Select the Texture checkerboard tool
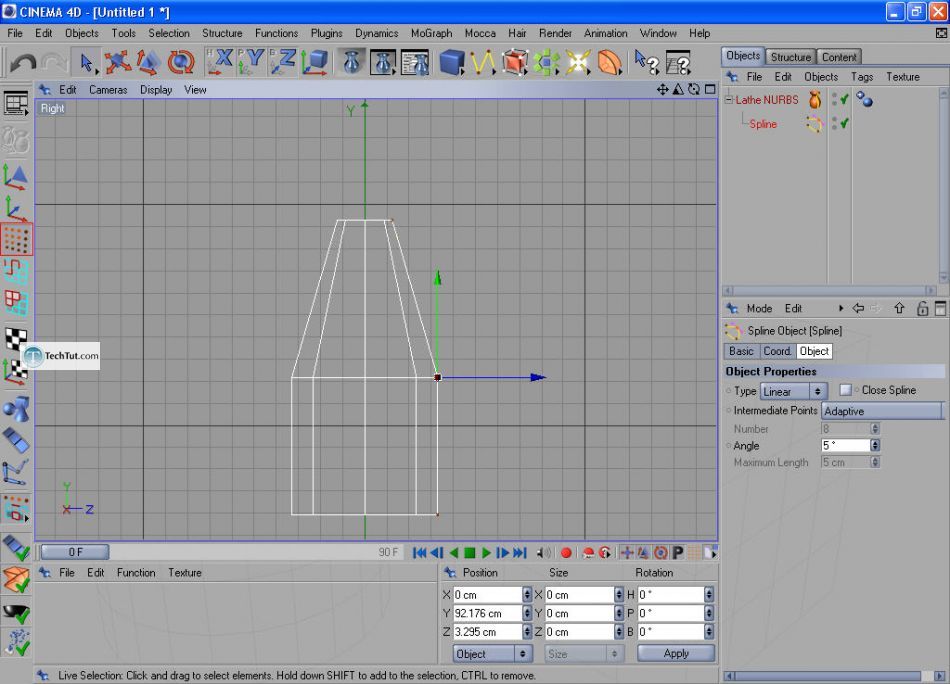This screenshot has width=950, height=684. coord(16,339)
